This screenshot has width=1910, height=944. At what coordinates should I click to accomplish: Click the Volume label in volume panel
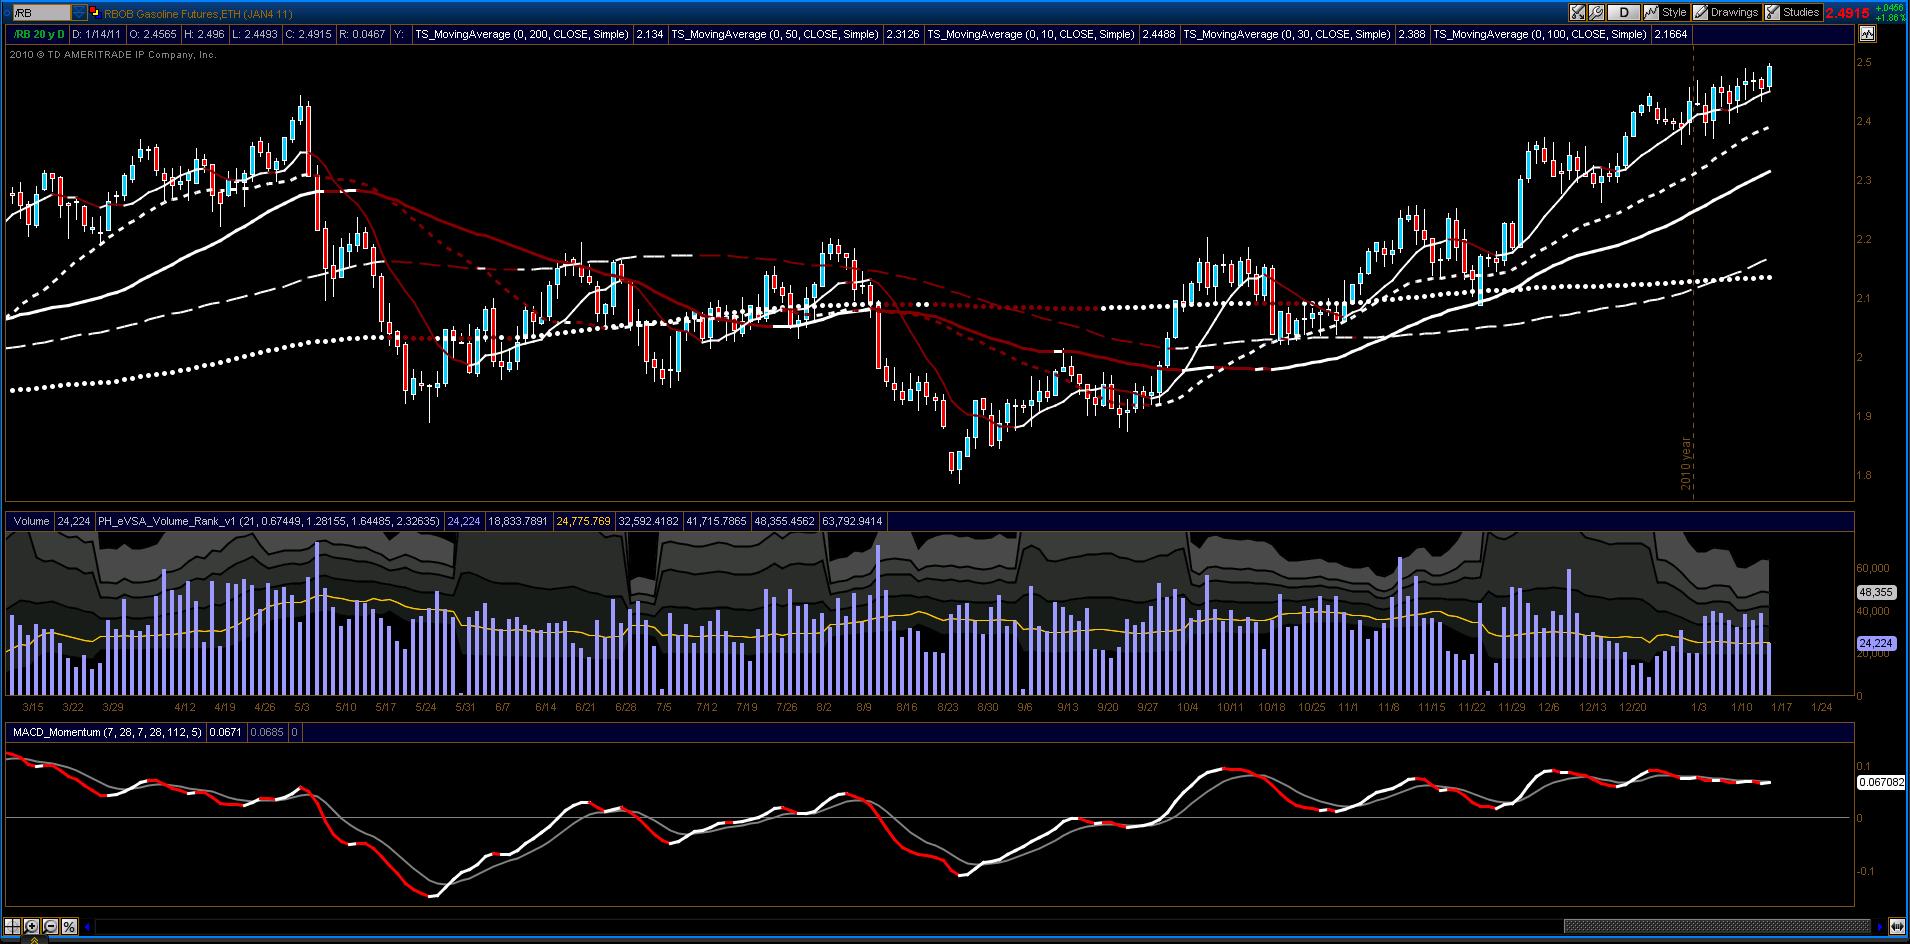31,521
